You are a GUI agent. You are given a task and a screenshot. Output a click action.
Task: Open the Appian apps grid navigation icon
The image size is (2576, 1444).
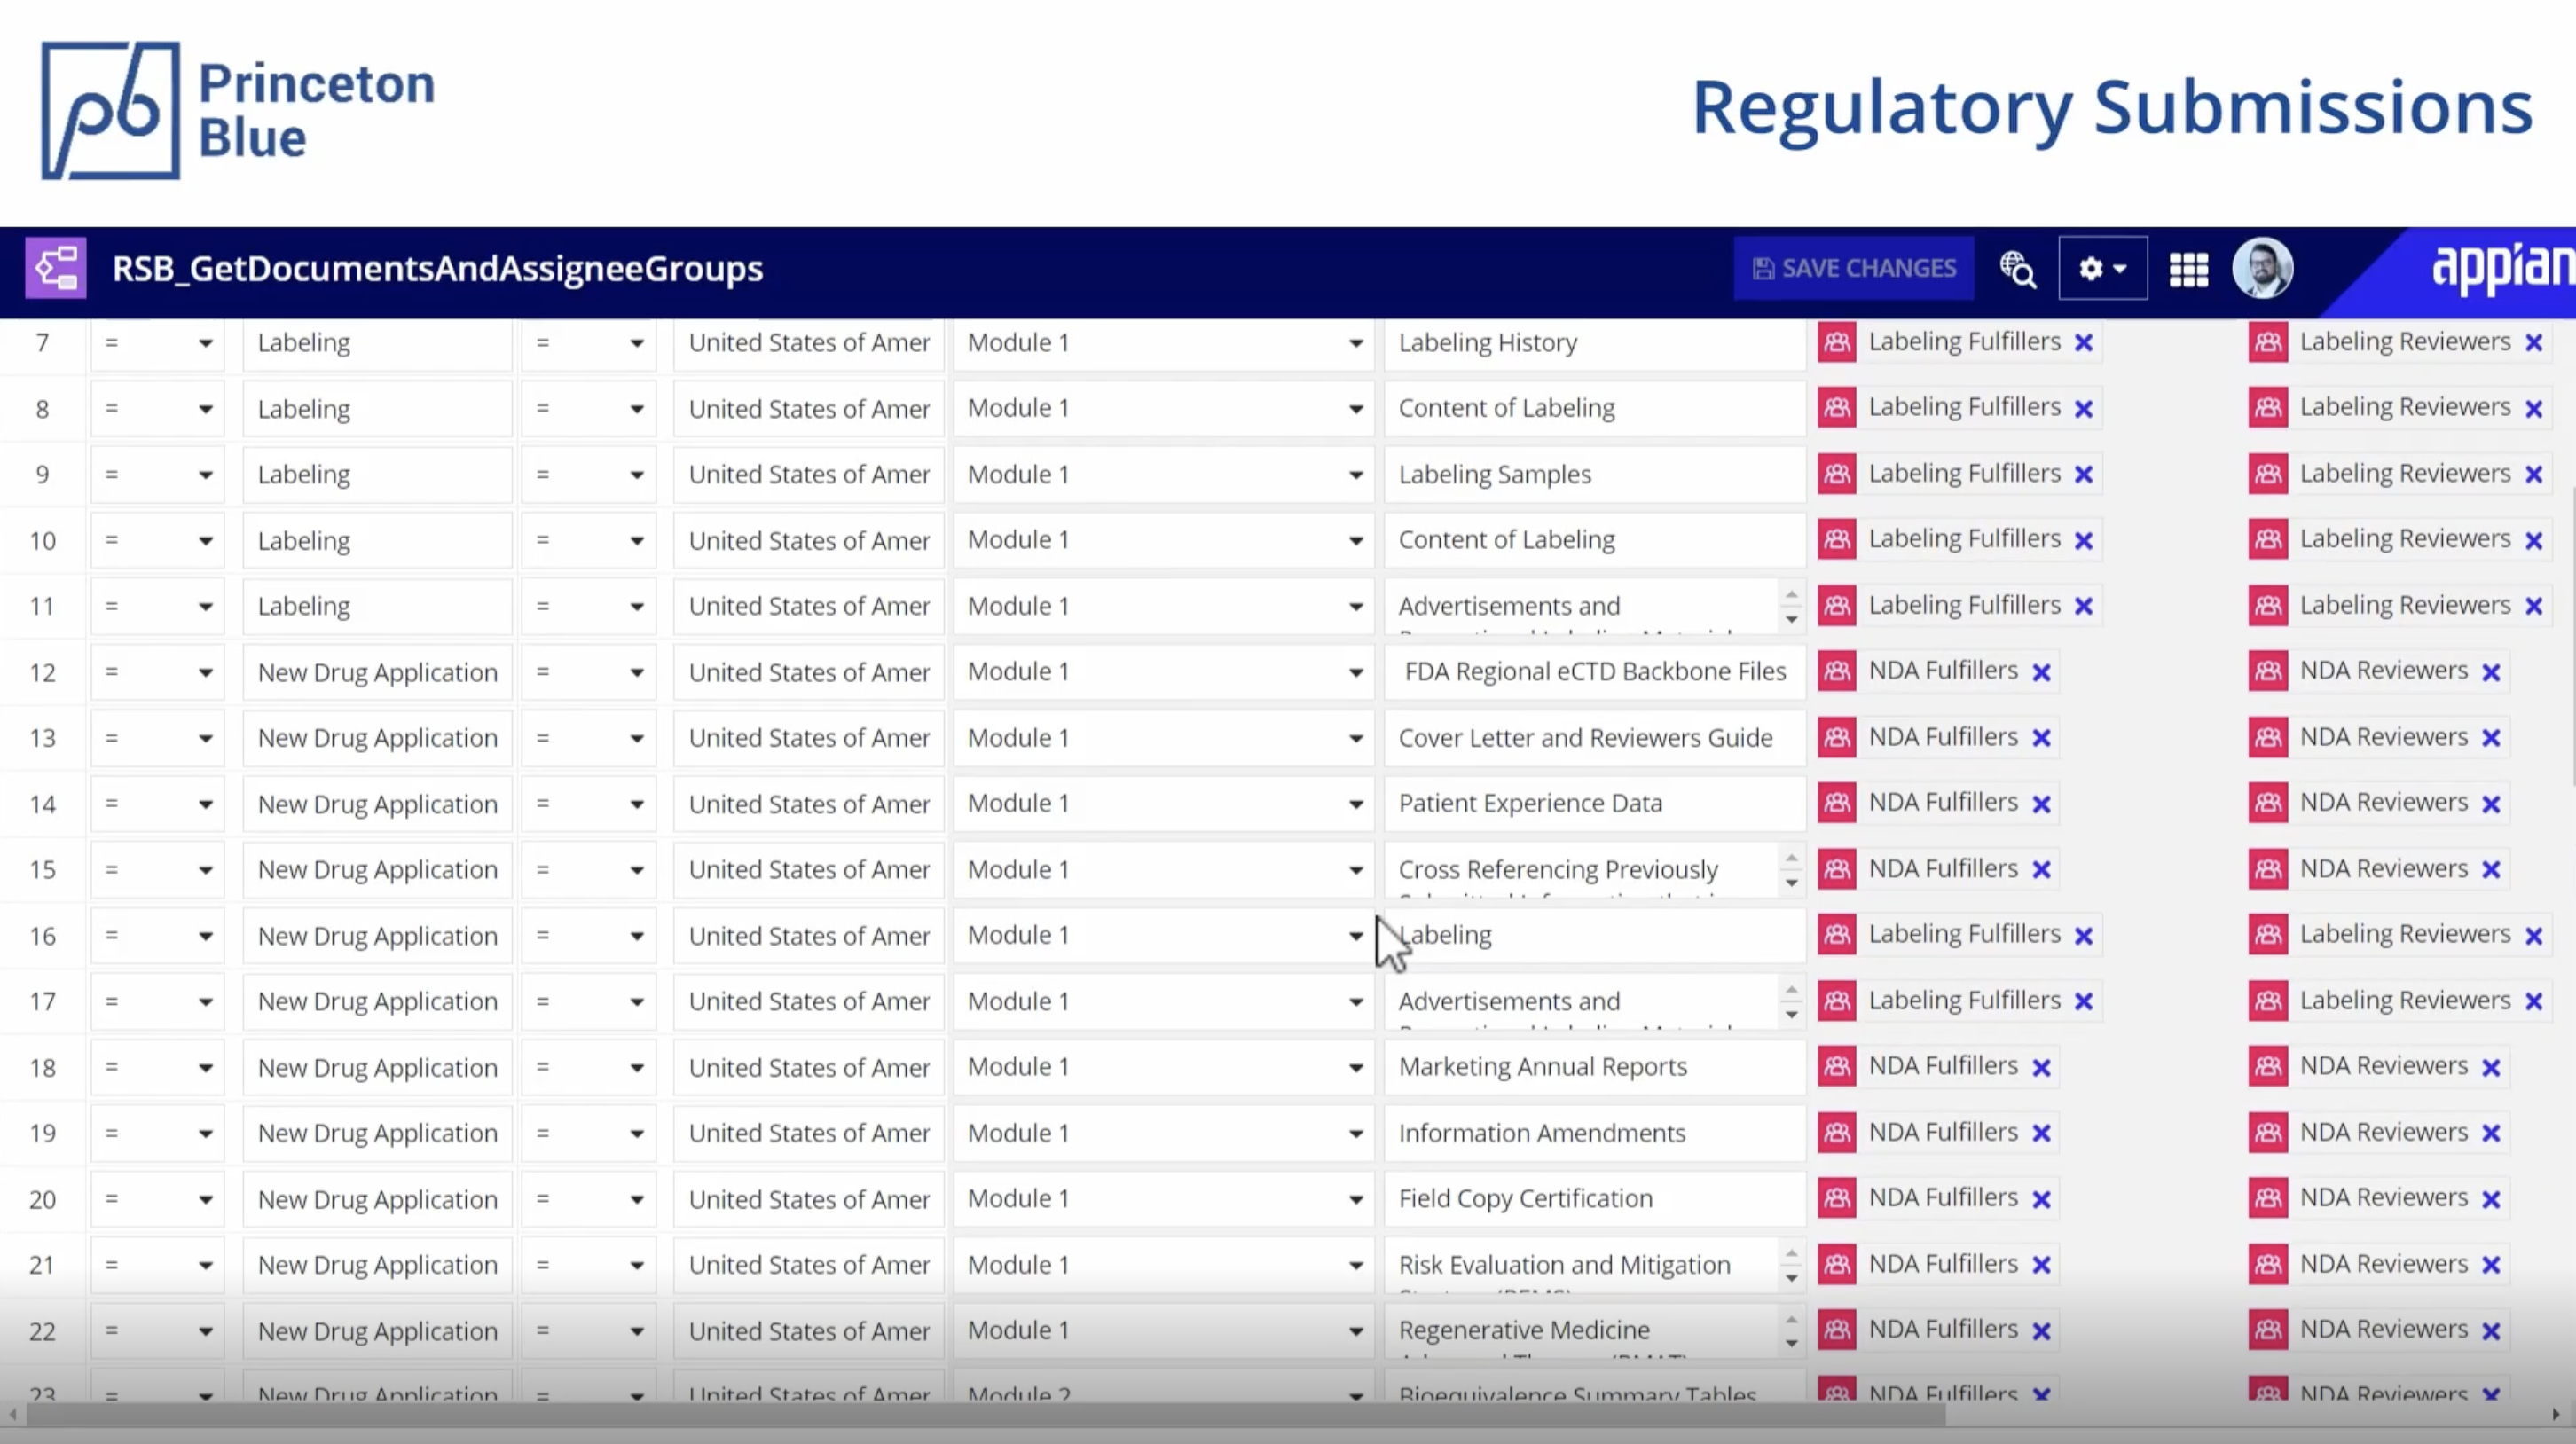coord(2188,269)
